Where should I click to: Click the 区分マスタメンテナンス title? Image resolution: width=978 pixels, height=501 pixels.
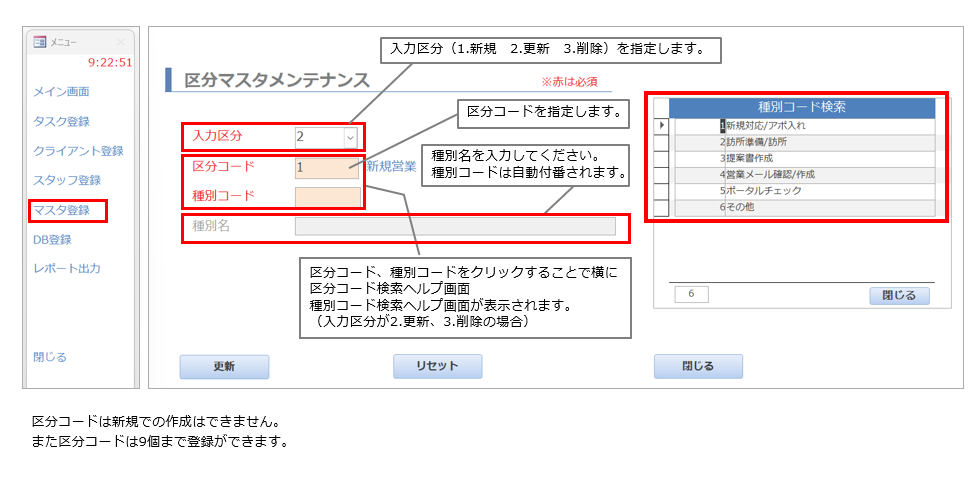277,80
